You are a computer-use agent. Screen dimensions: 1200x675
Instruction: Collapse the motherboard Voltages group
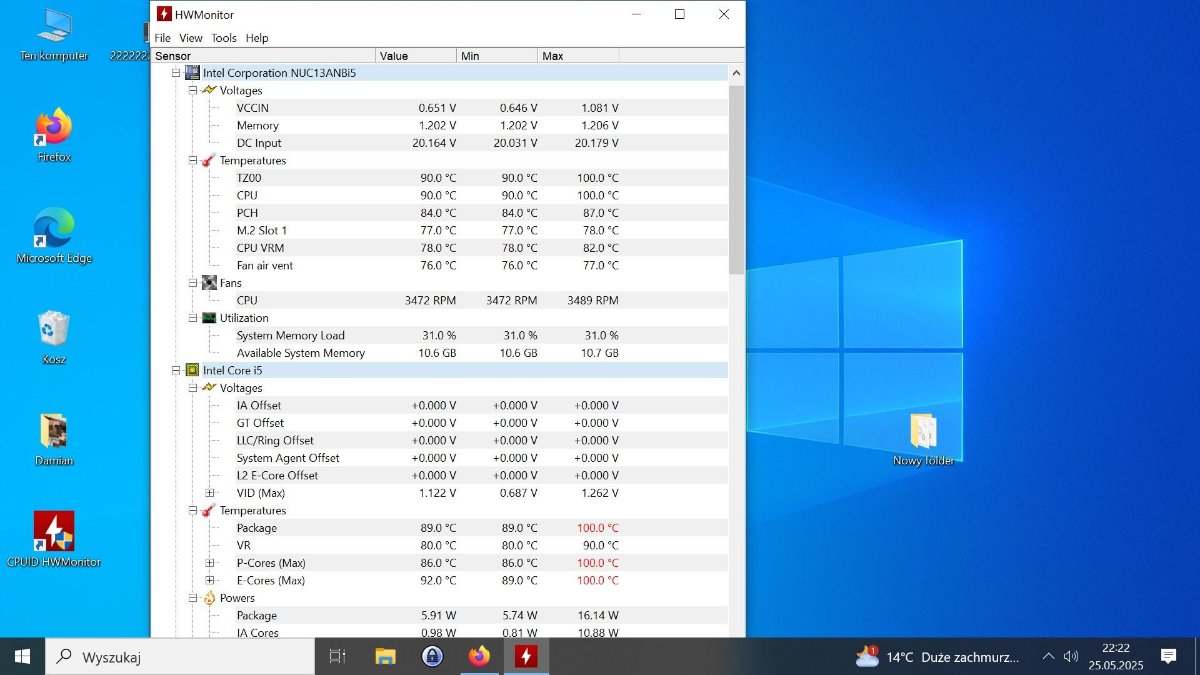click(193, 90)
